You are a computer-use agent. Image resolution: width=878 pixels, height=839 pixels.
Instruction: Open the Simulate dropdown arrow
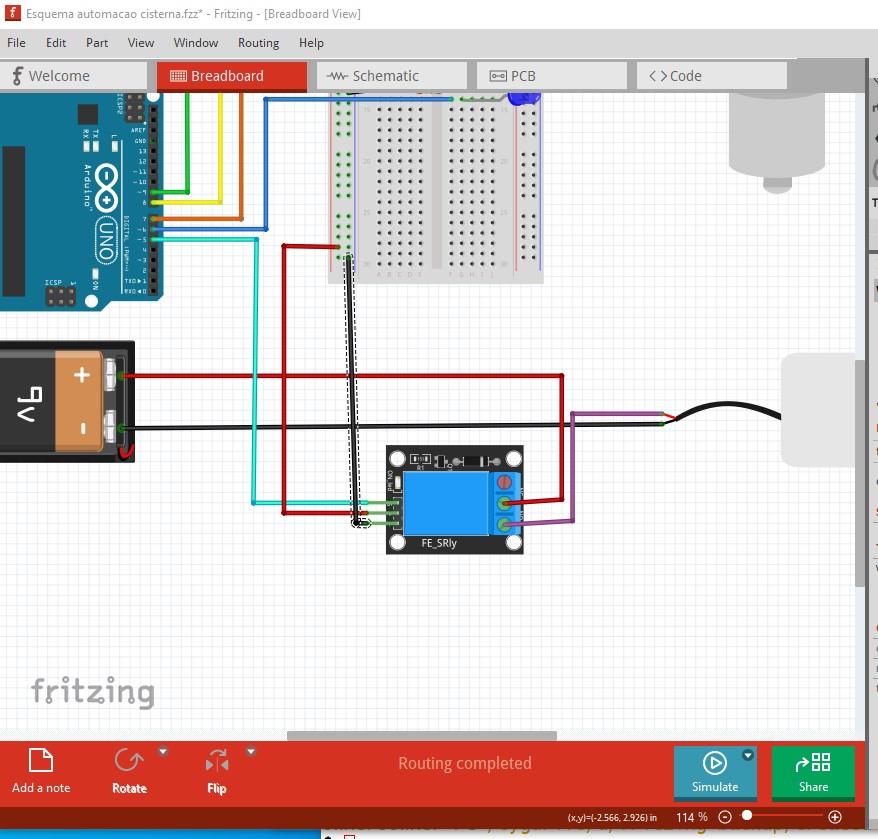748,756
